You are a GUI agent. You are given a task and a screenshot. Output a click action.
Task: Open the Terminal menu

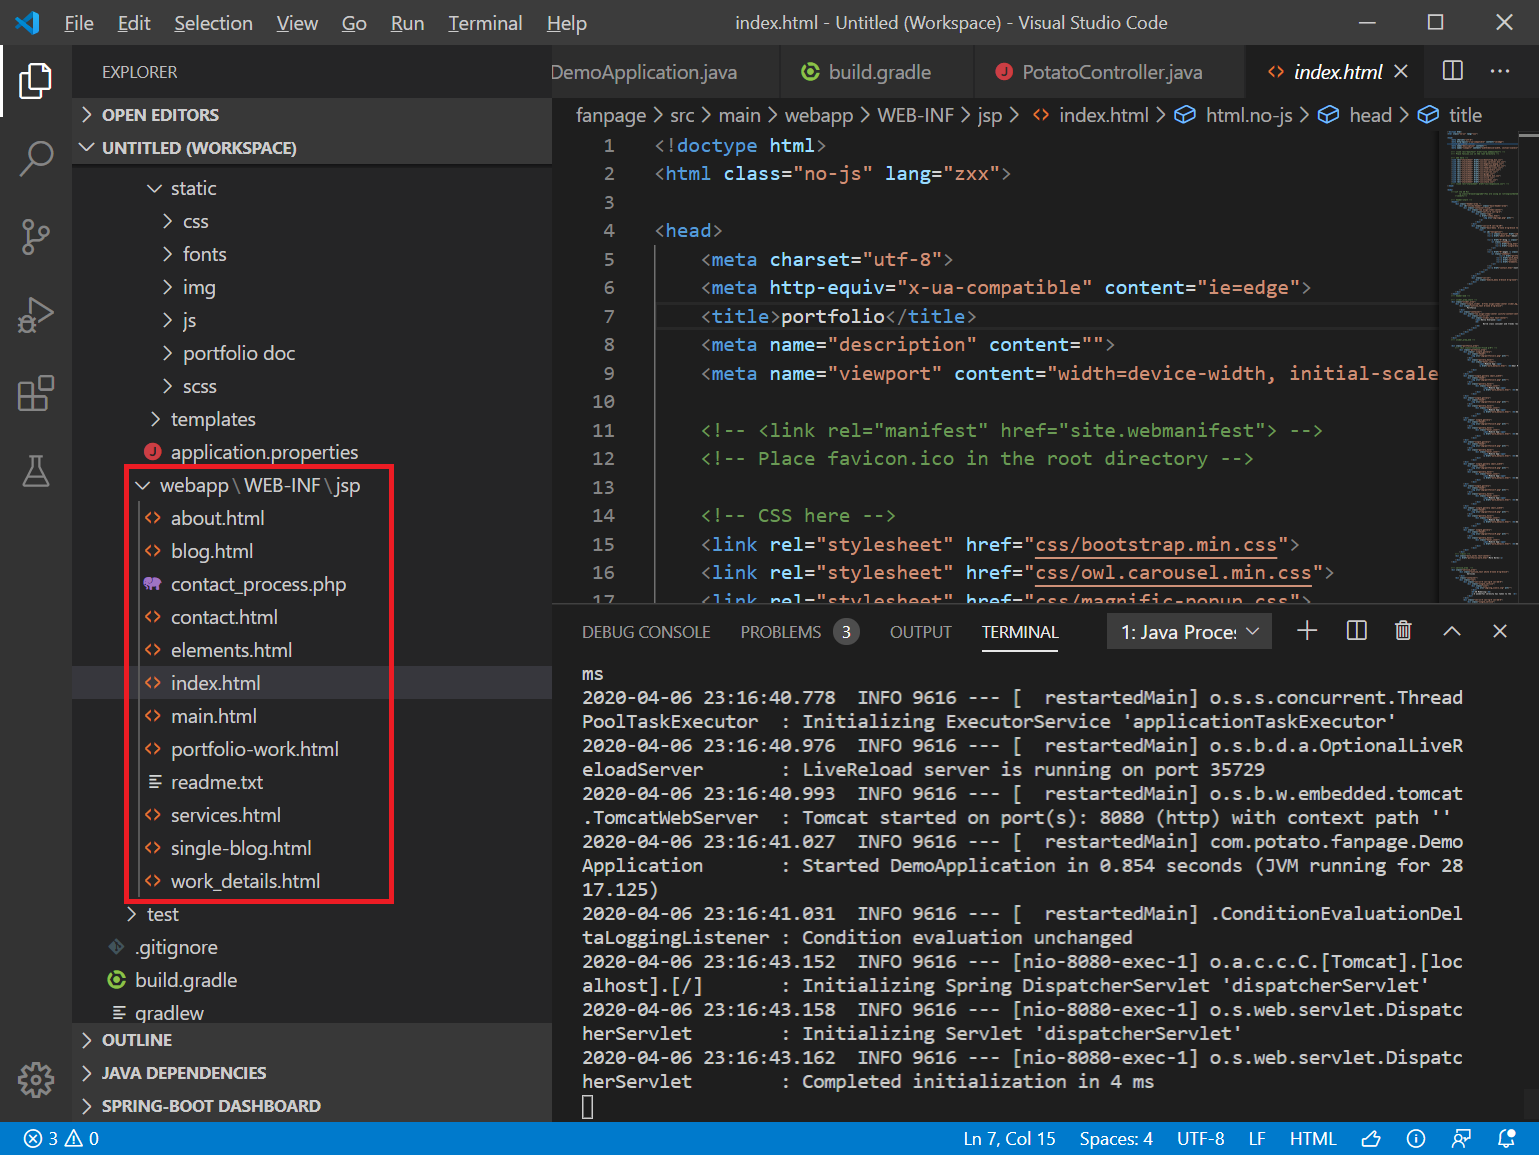pos(485,23)
